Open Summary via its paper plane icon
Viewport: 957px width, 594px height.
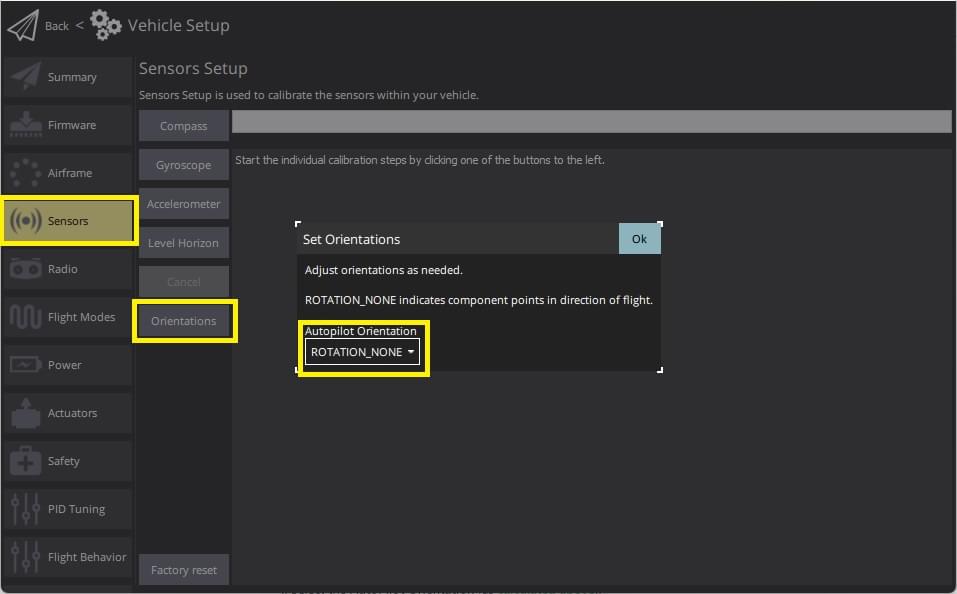coord(25,77)
